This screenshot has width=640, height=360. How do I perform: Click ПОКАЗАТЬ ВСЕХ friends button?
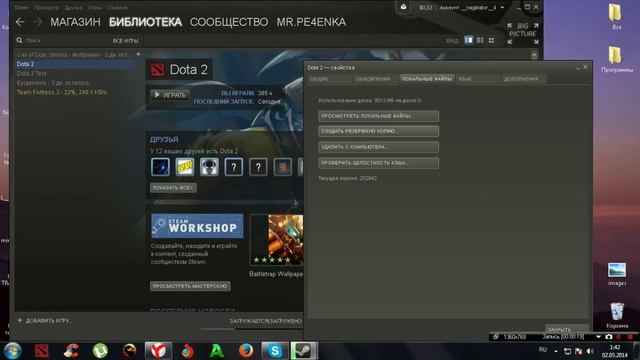tap(173, 188)
